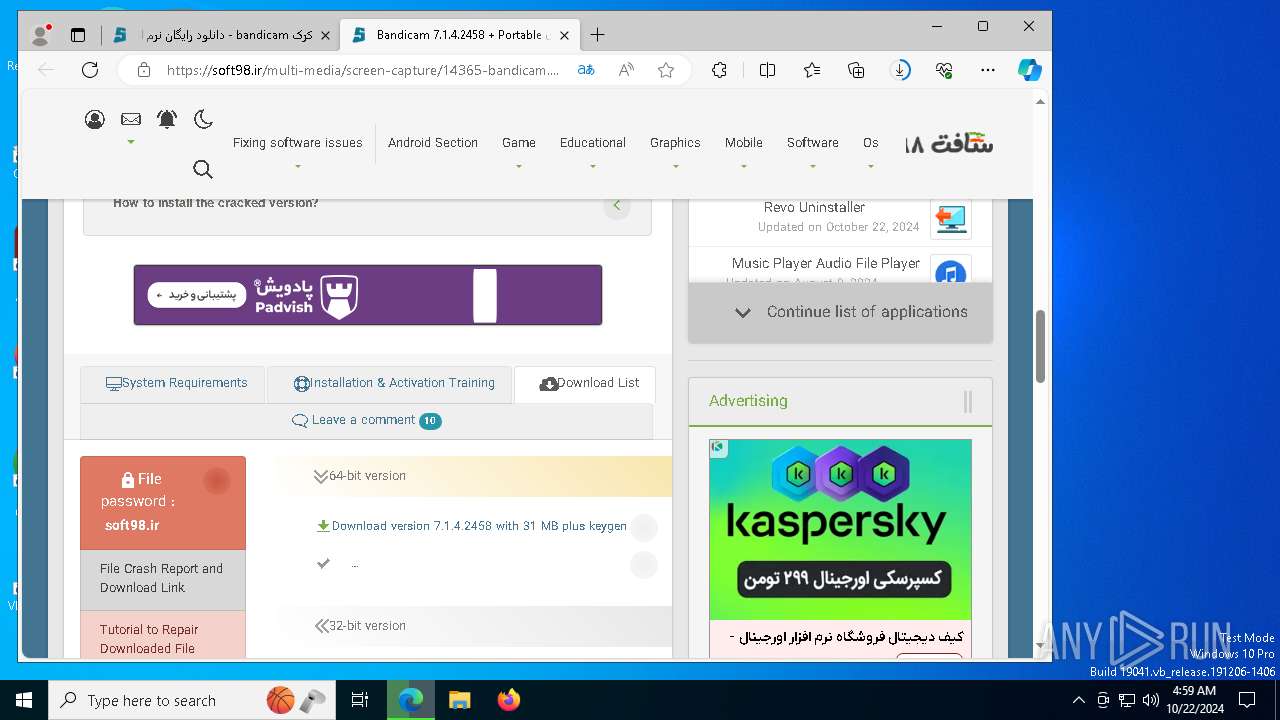1280x720 pixels.
Task: Click the Windows taskbar search box
Action: pyautogui.click(x=190, y=700)
